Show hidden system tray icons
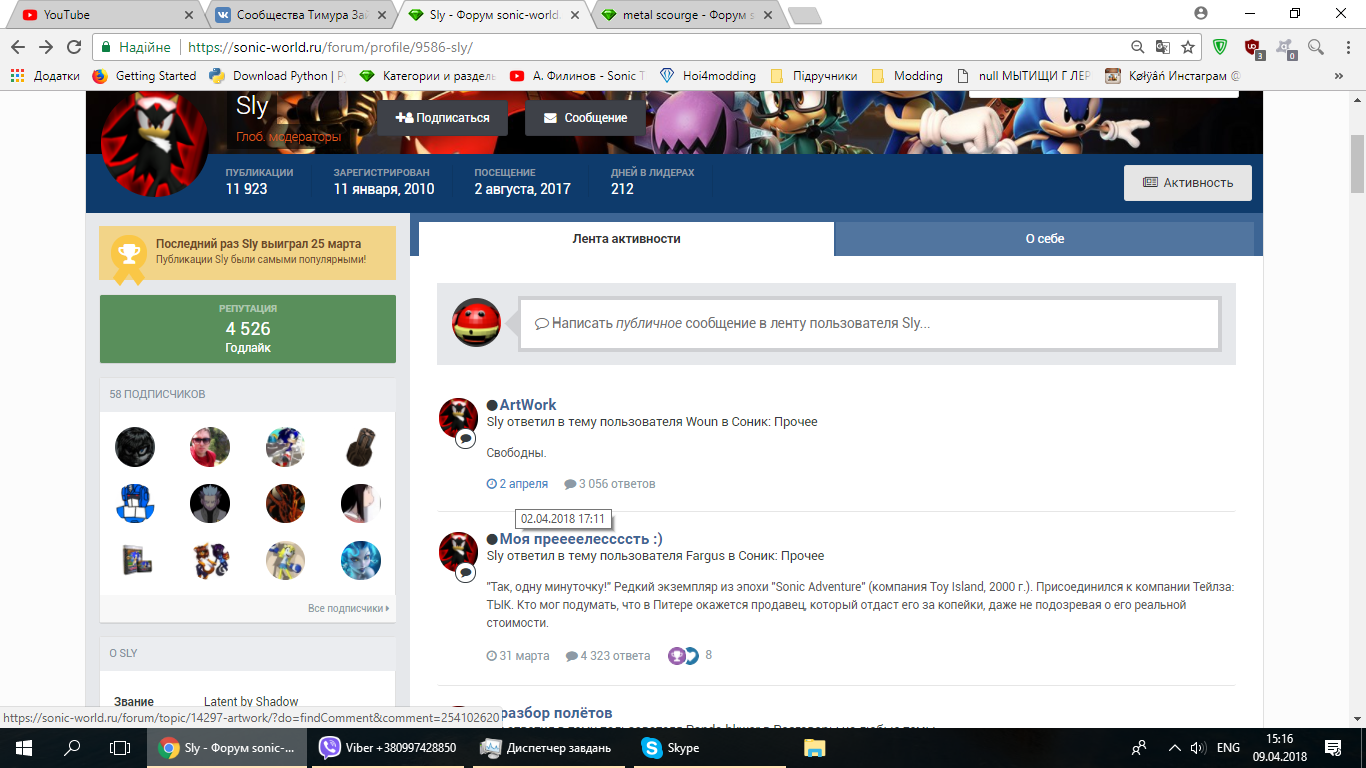The width and height of the screenshot is (1366, 768). 1170,748
